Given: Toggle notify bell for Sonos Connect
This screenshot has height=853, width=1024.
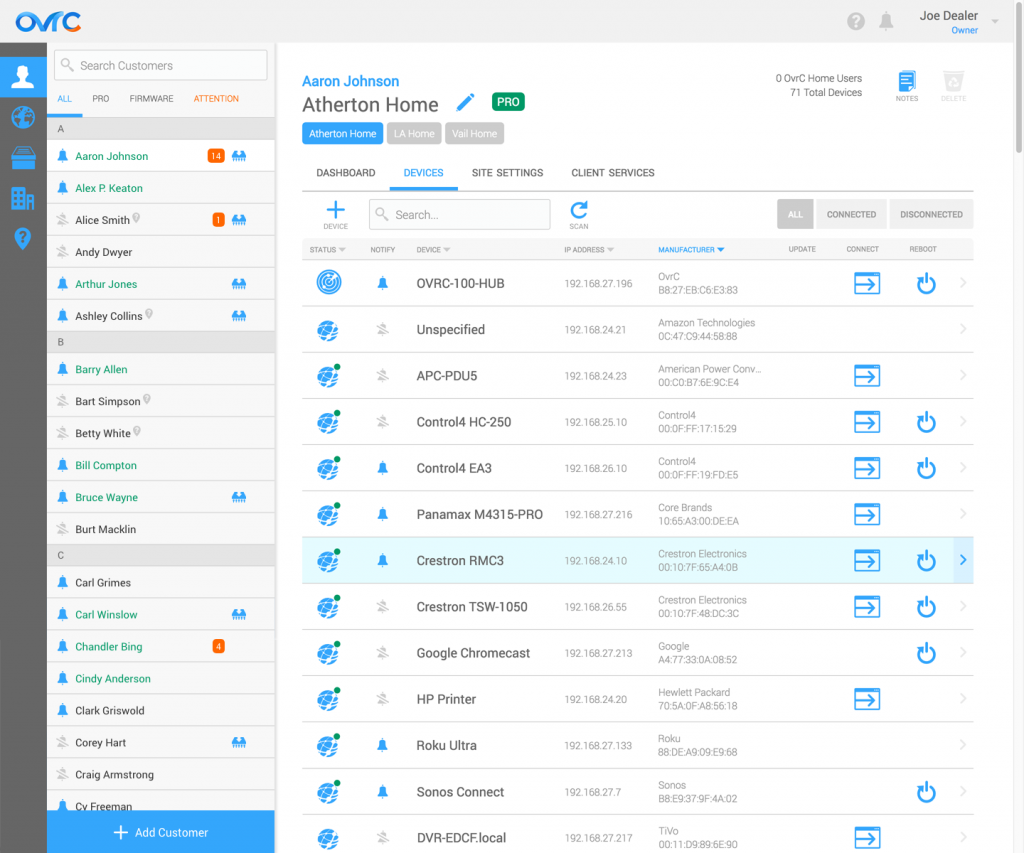Looking at the screenshot, I should pos(383,792).
